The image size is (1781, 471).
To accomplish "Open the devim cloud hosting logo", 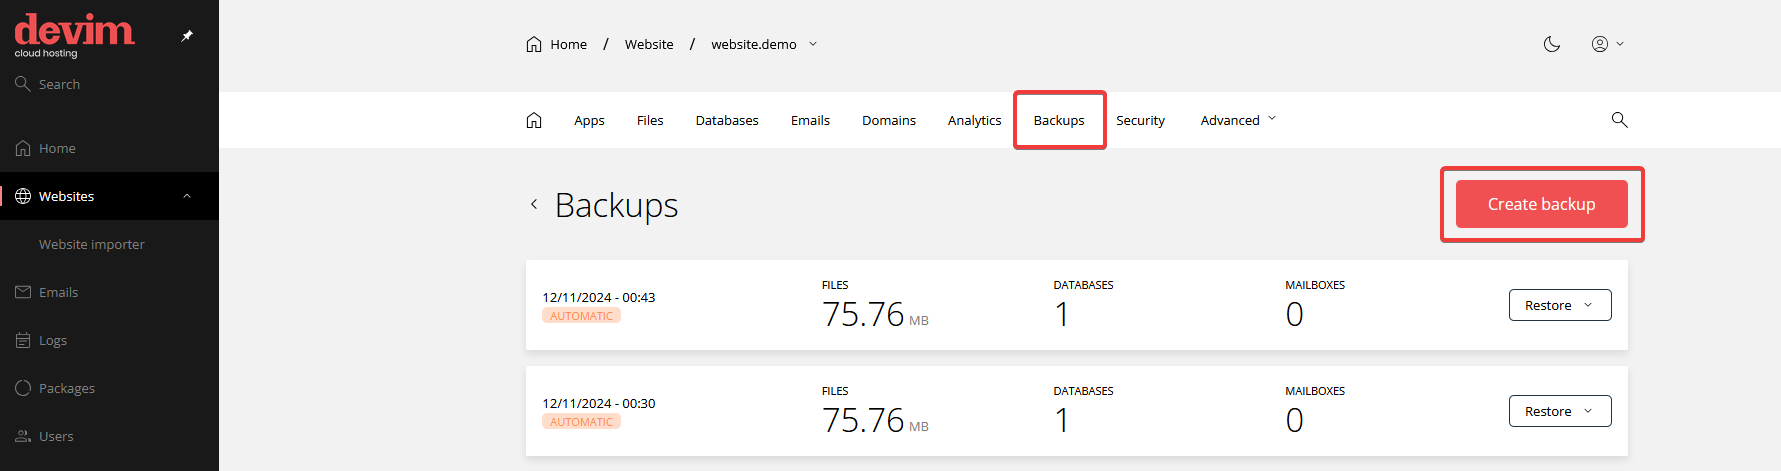I will point(74,34).
